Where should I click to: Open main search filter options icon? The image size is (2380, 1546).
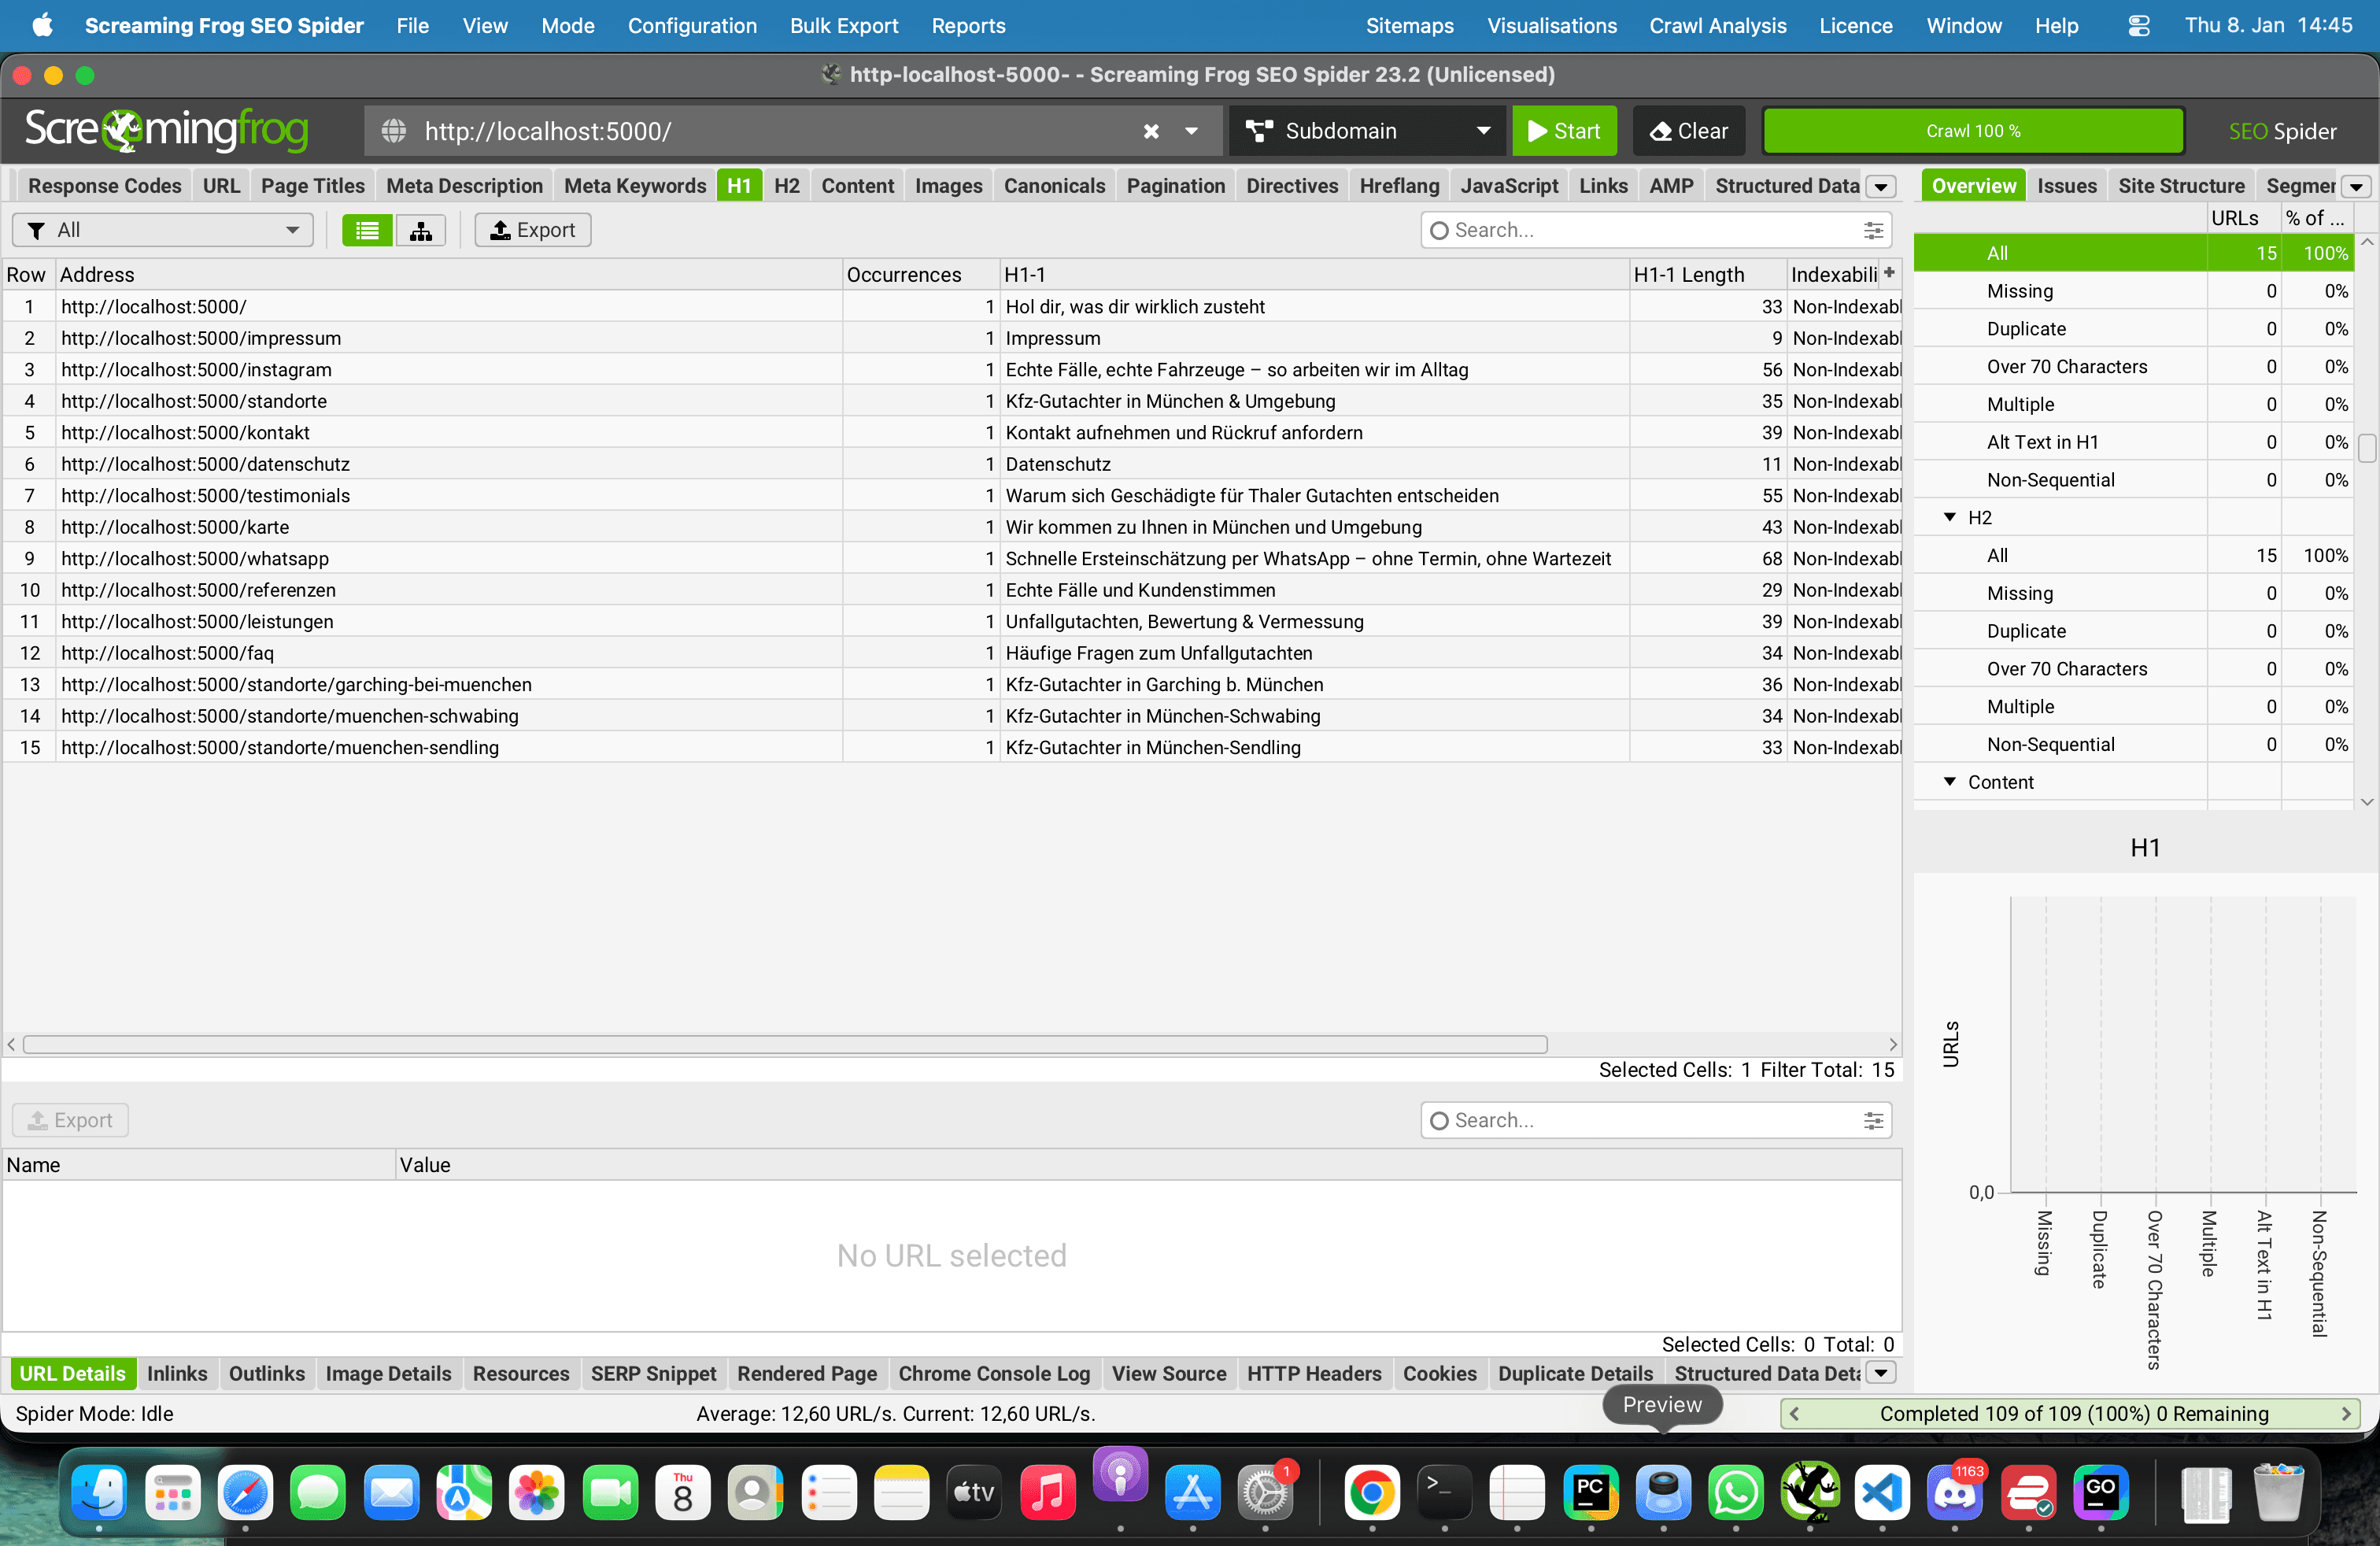tap(1873, 230)
